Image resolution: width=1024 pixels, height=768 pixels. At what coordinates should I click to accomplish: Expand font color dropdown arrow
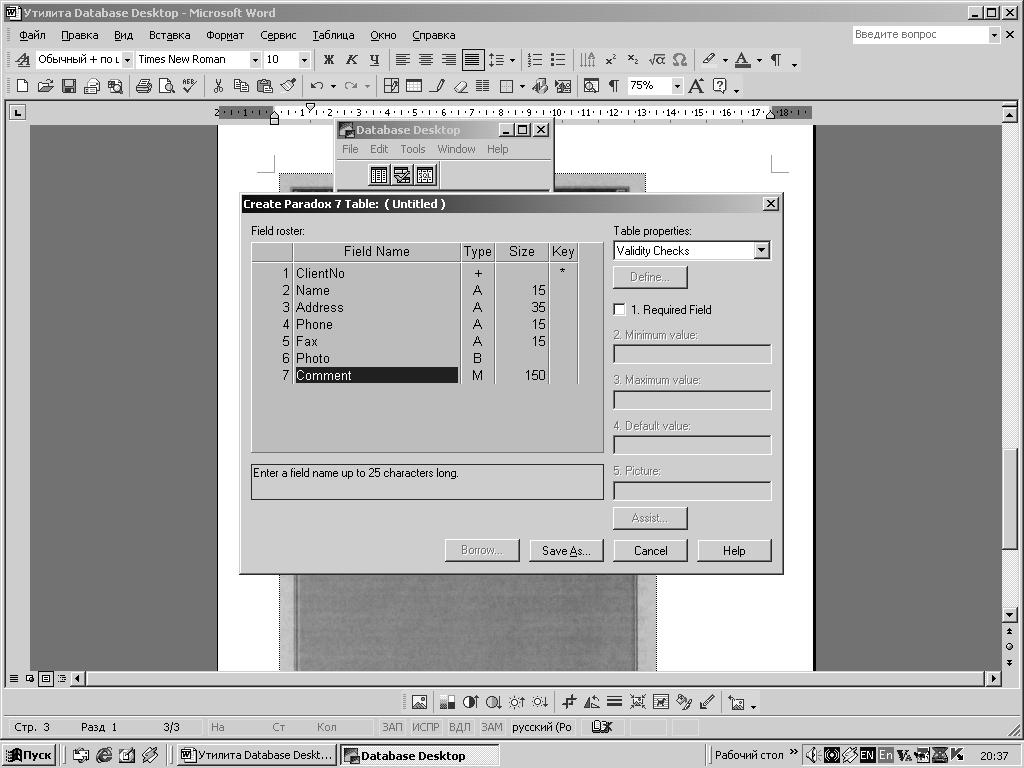pyautogui.click(x=759, y=59)
